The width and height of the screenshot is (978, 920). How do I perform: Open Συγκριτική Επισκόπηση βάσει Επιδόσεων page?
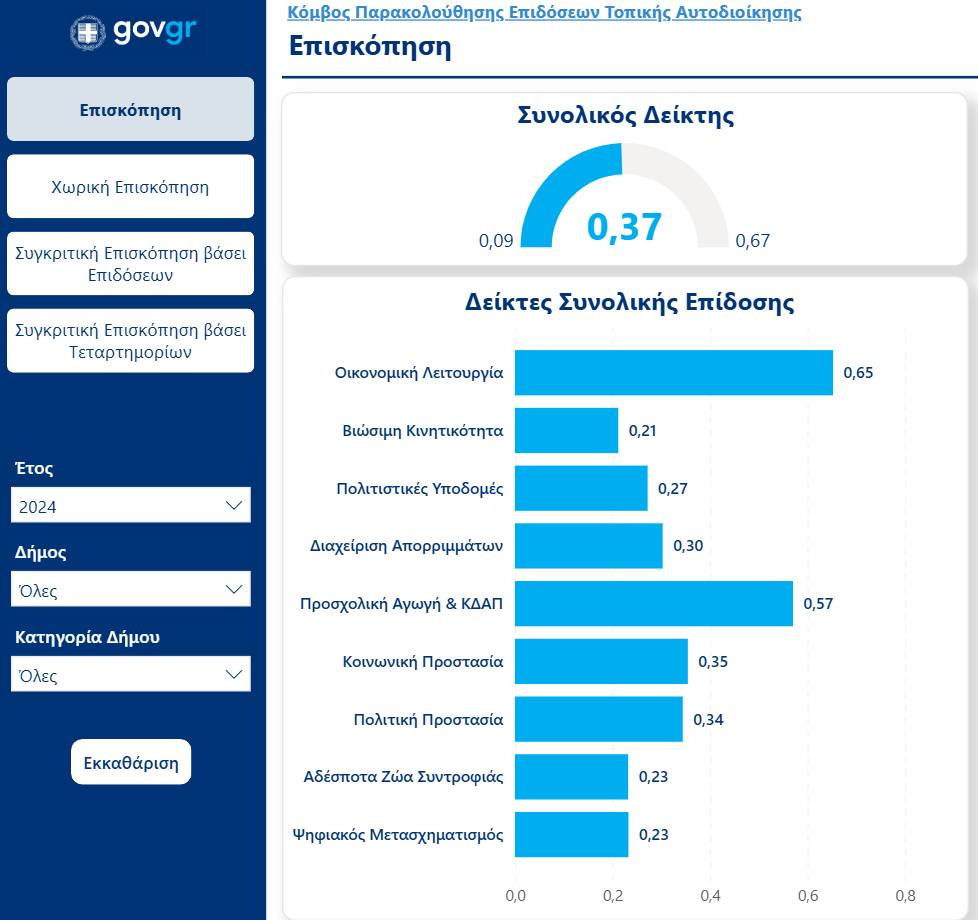pyautogui.click(x=131, y=264)
